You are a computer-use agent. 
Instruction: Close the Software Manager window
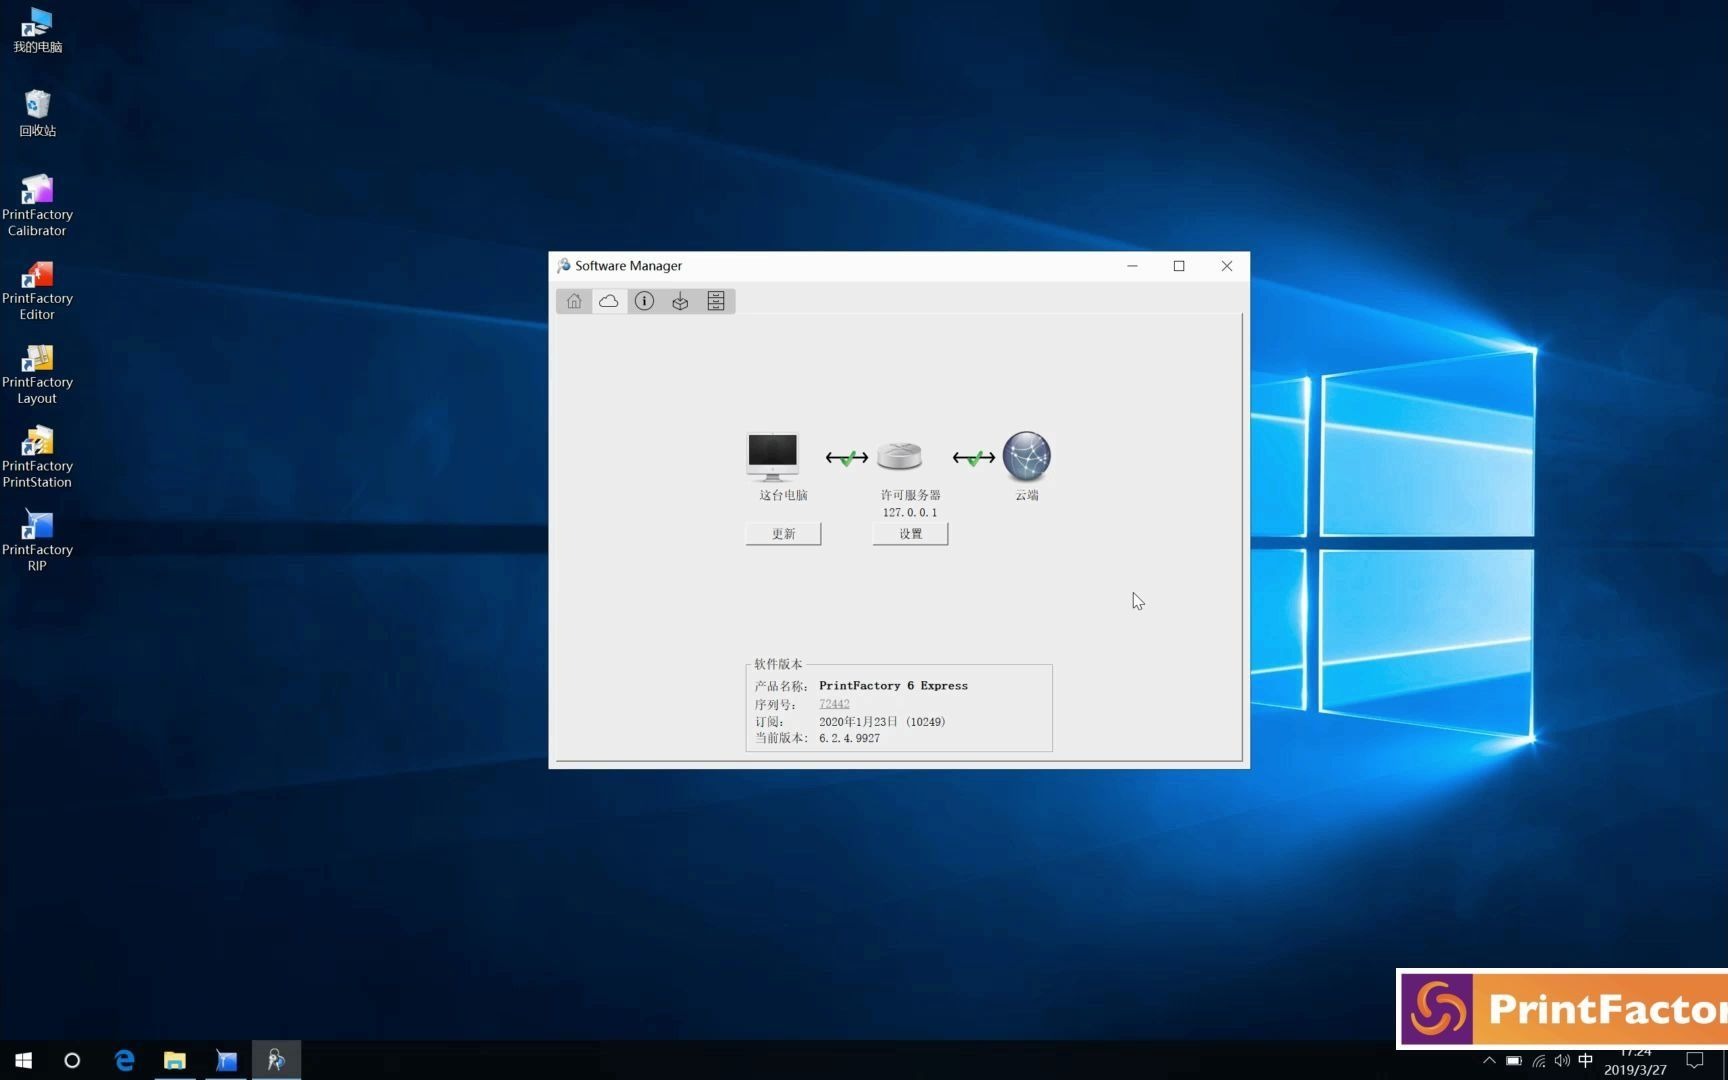[x=1227, y=266]
